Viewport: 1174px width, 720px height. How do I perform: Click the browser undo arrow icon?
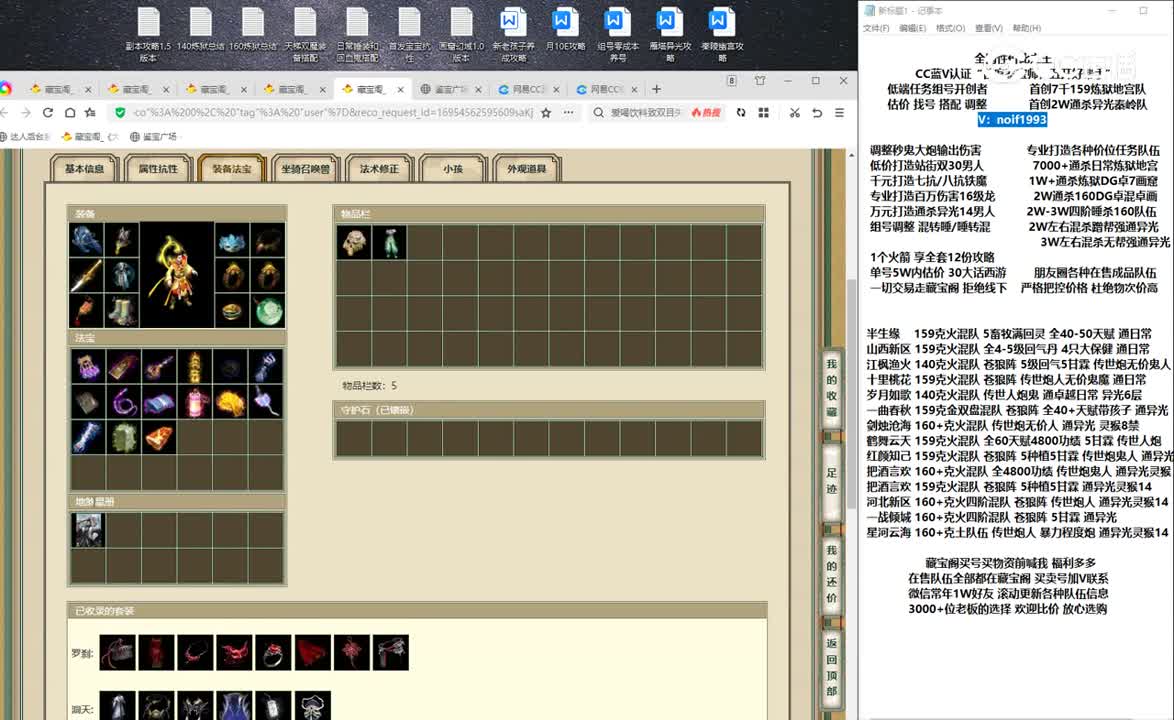[x=817, y=112]
